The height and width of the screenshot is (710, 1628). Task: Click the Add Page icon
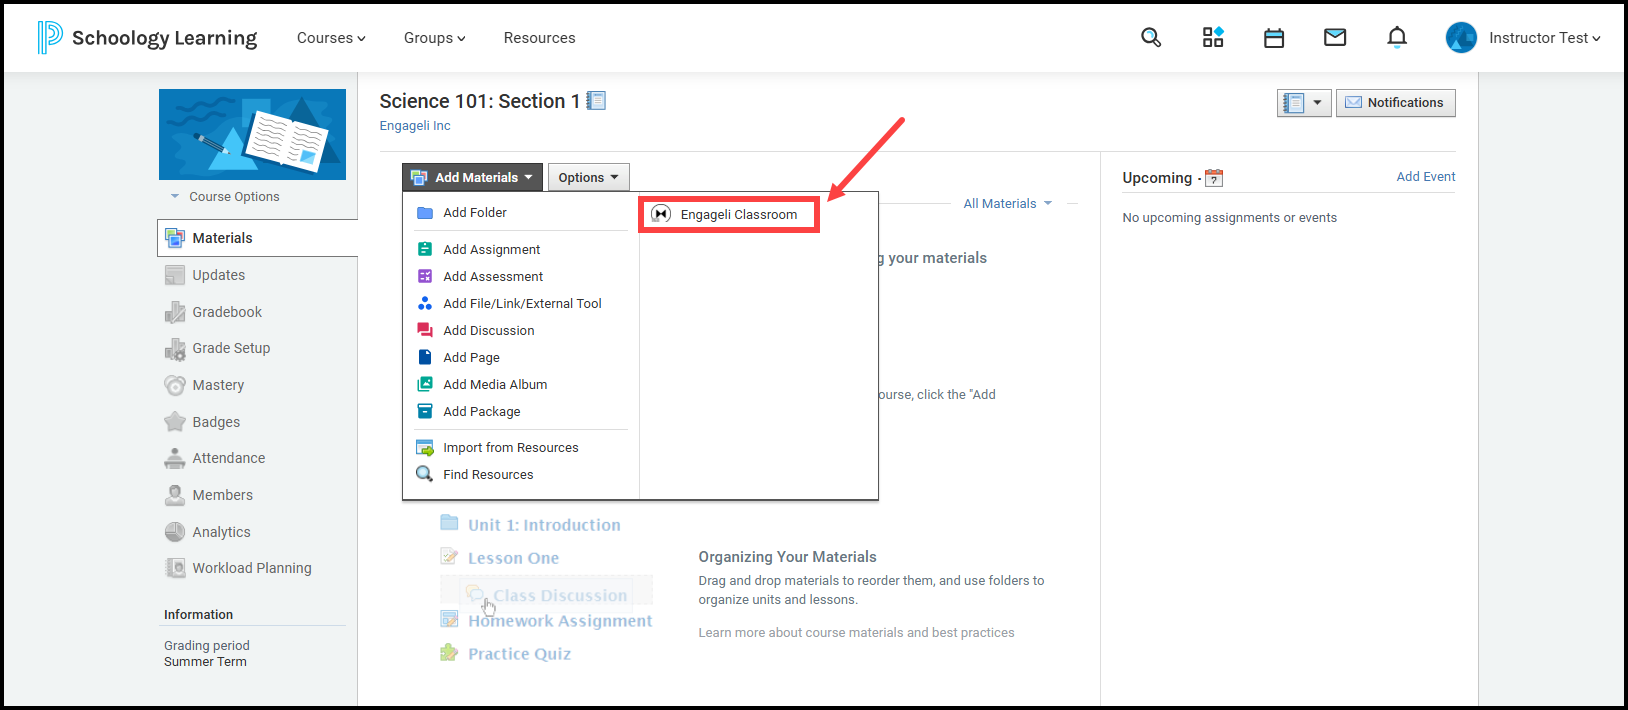pos(425,358)
